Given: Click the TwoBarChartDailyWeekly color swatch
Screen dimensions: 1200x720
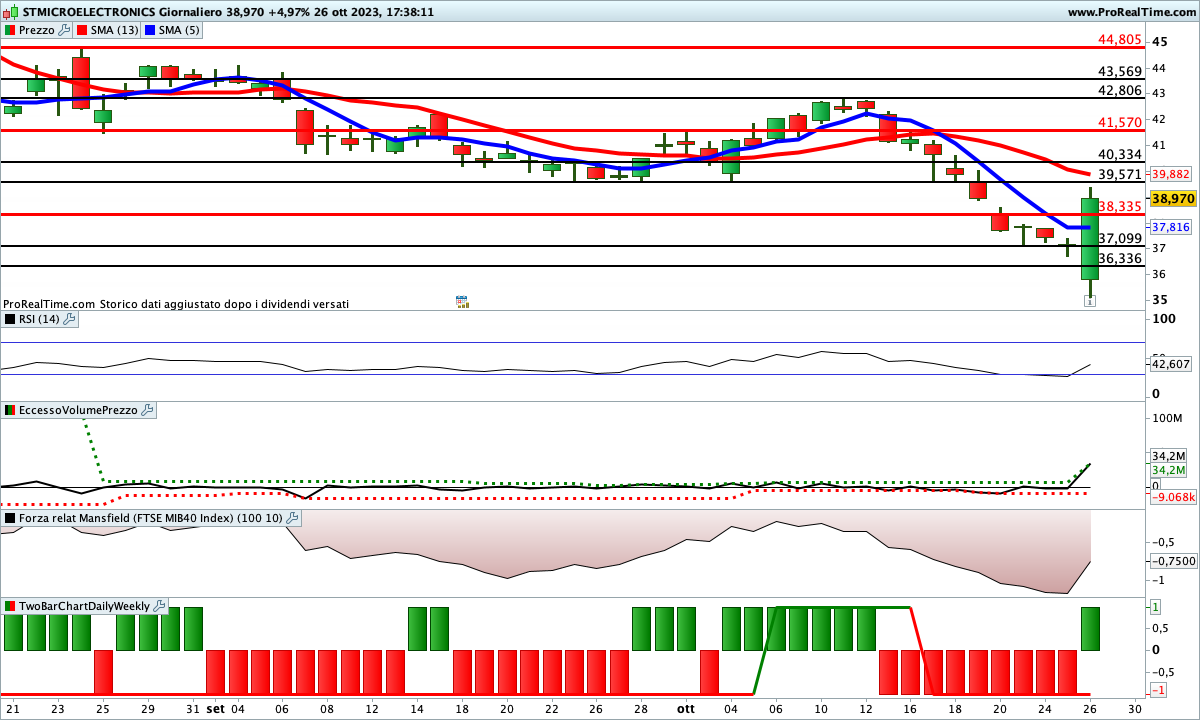Looking at the screenshot, I should 10,606.
